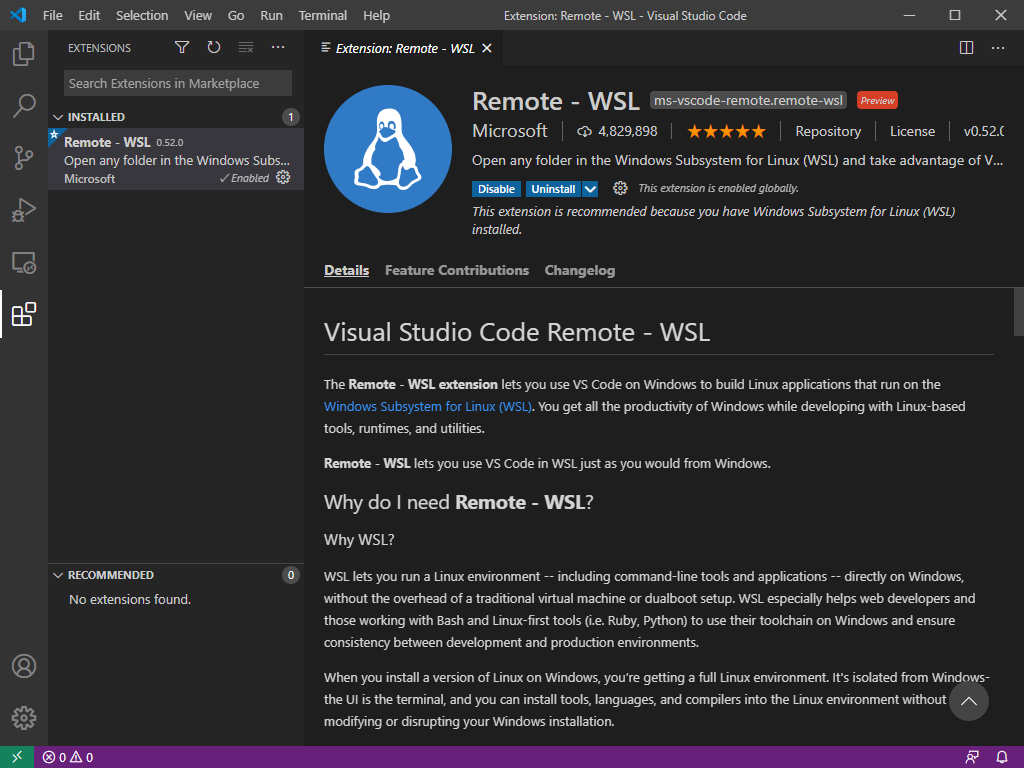Open the Source Control view
Image resolution: width=1024 pixels, height=768 pixels.
24,157
